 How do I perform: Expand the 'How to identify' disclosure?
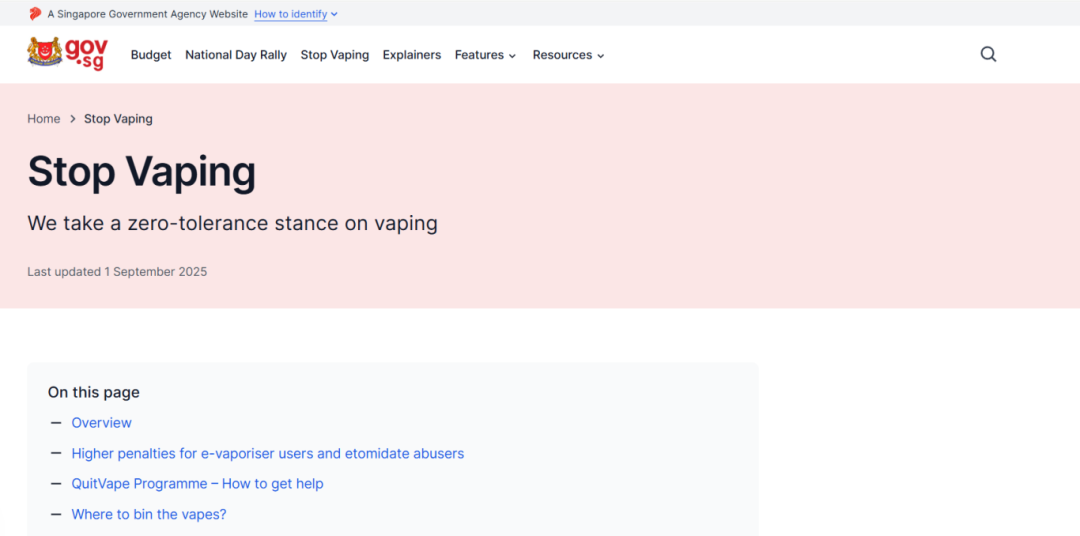[x=296, y=14]
